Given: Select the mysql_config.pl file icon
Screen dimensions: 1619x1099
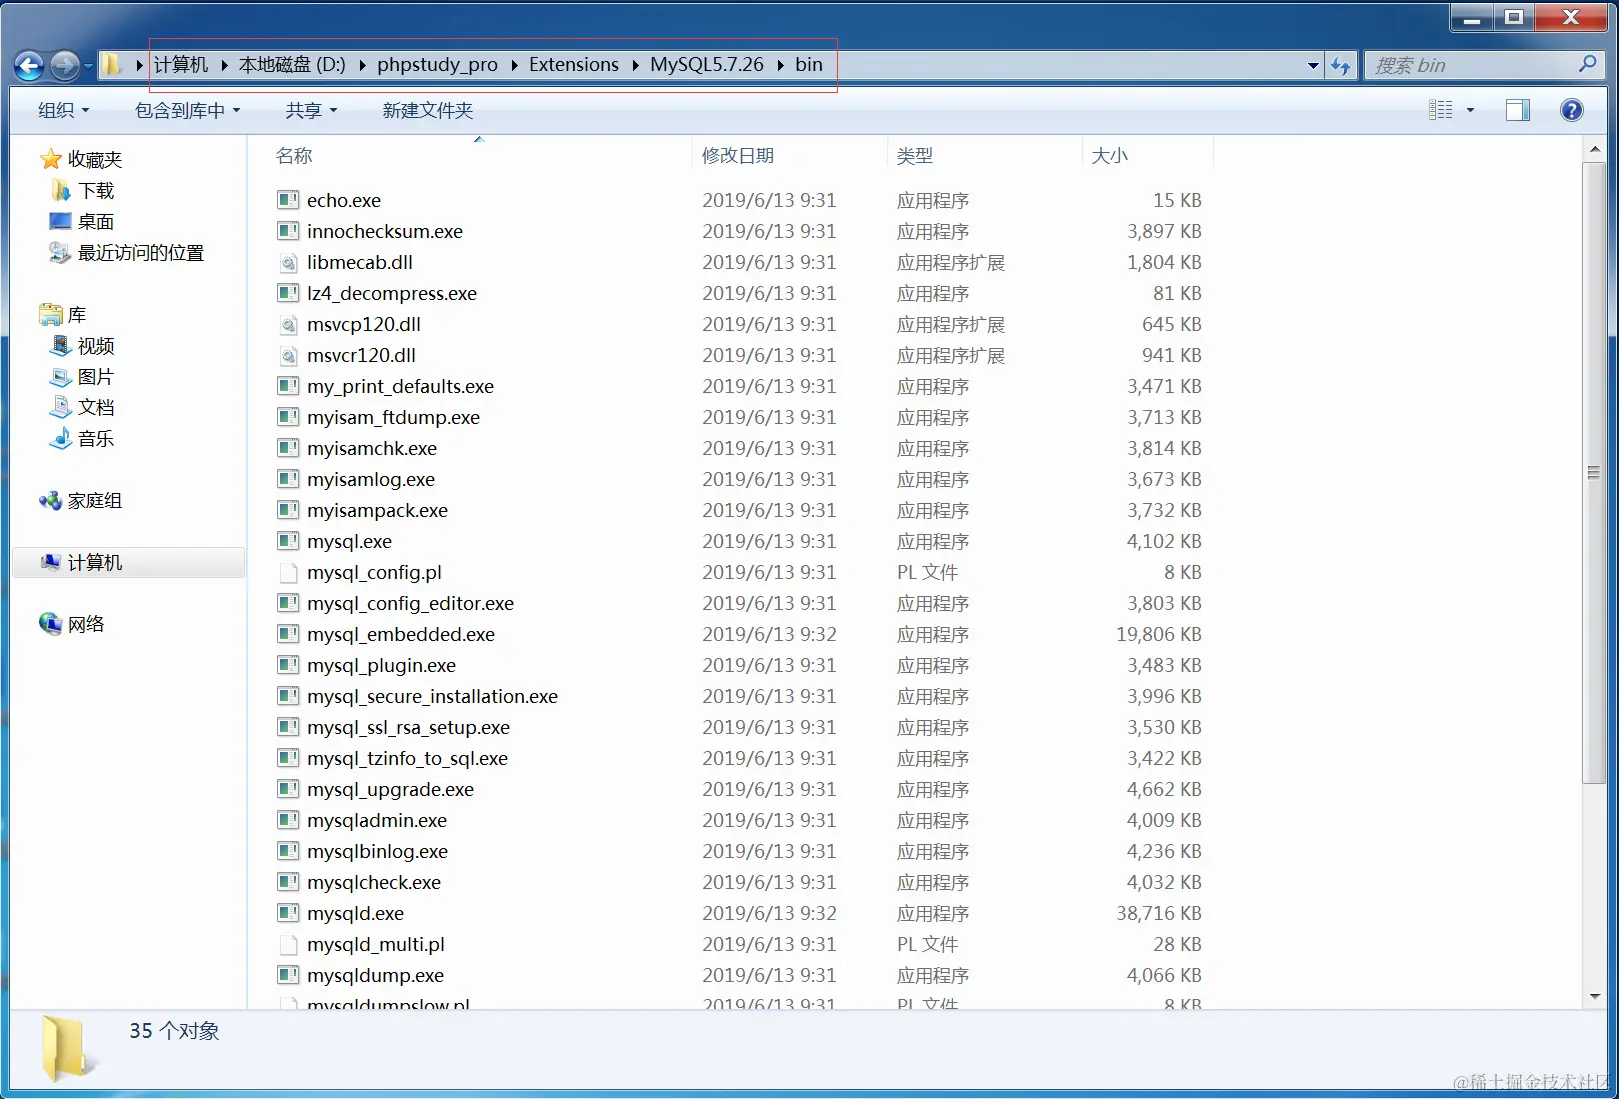Looking at the screenshot, I should 288,572.
